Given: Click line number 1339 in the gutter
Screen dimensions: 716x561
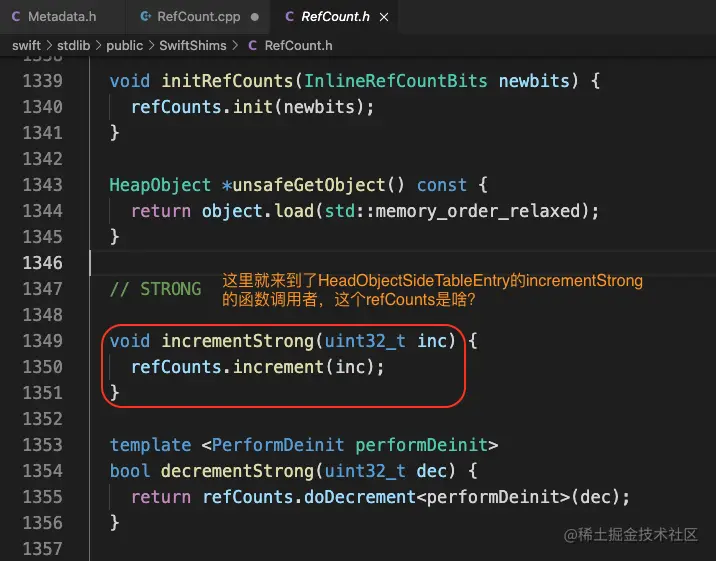Looking at the screenshot, I should coord(42,81).
